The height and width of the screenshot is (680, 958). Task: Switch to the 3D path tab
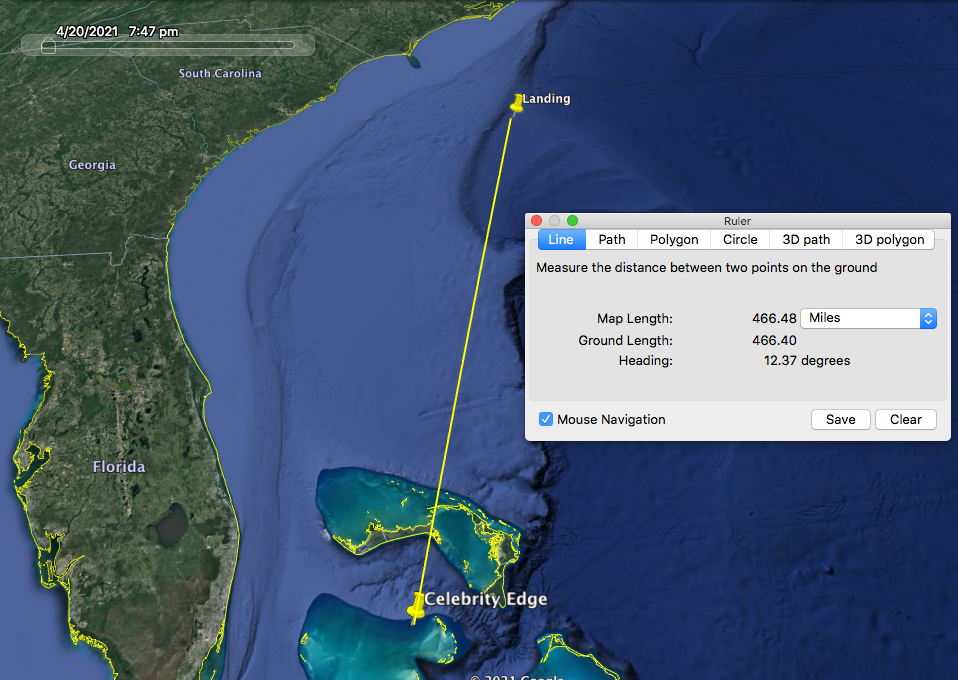(x=806, y=240)
